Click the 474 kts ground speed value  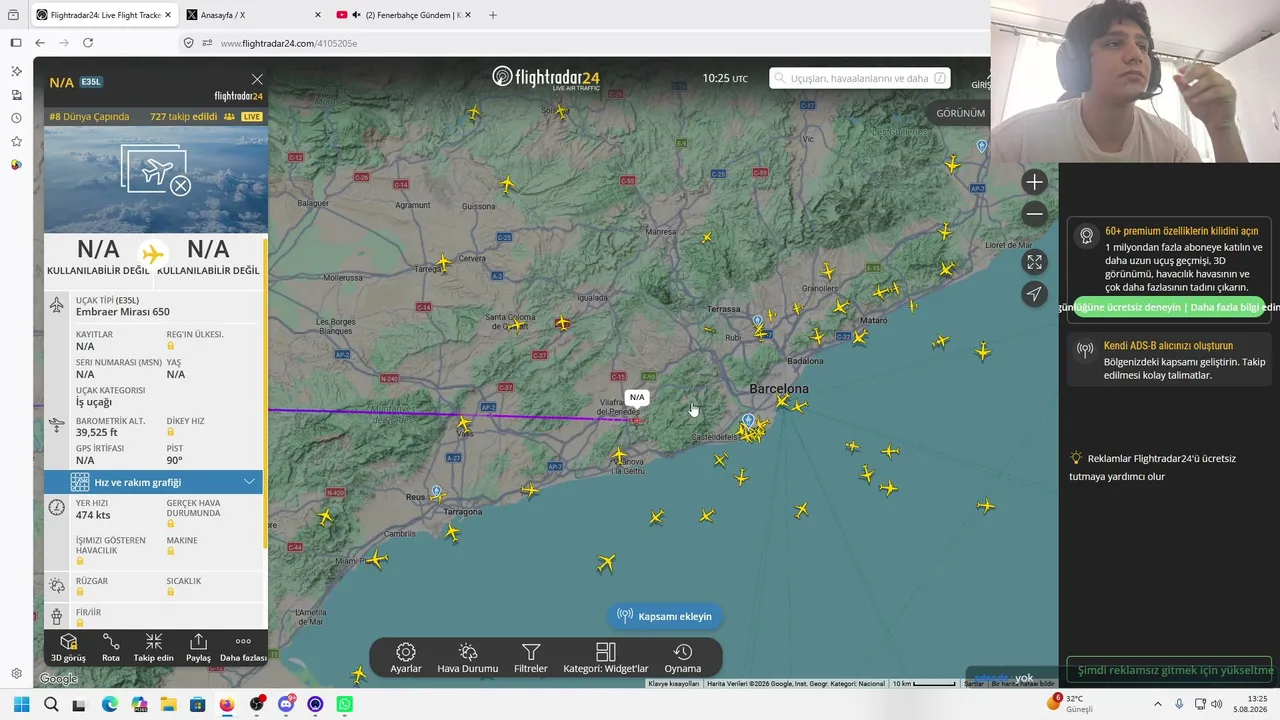coord(93,515)
